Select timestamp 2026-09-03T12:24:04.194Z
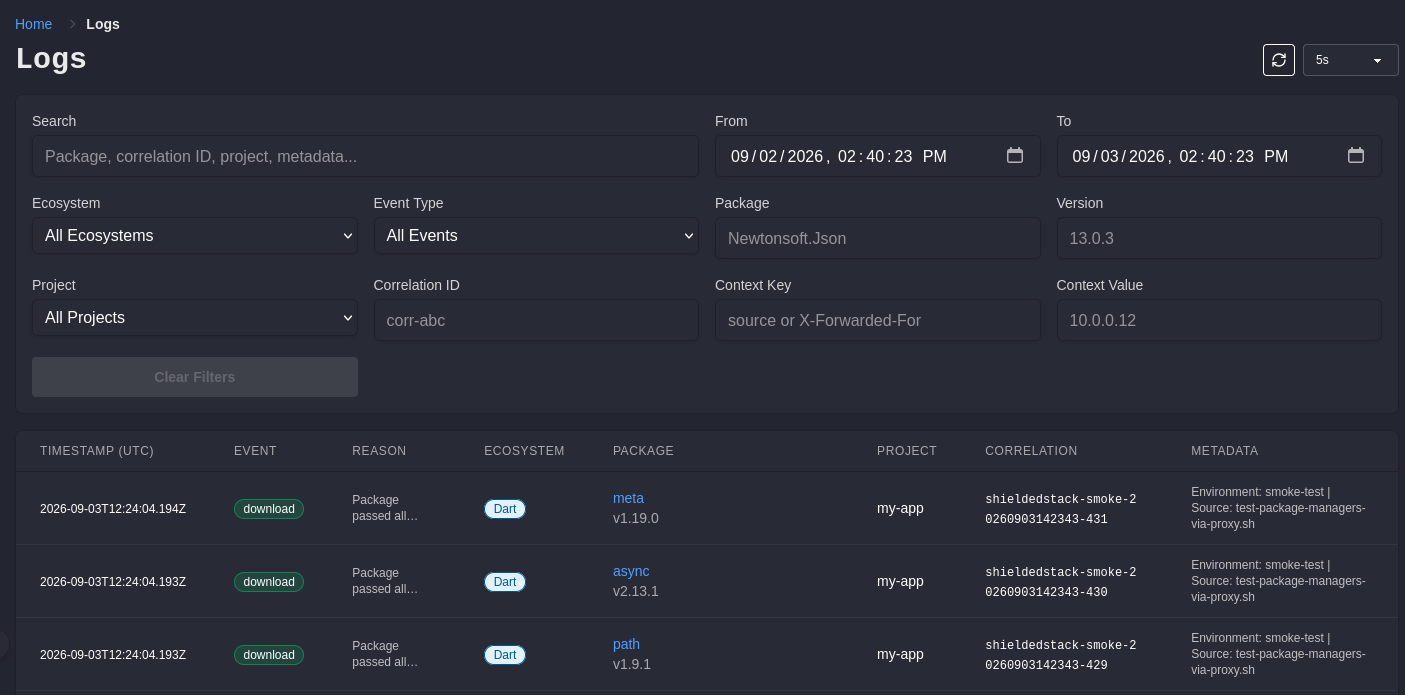 point(113,509)
